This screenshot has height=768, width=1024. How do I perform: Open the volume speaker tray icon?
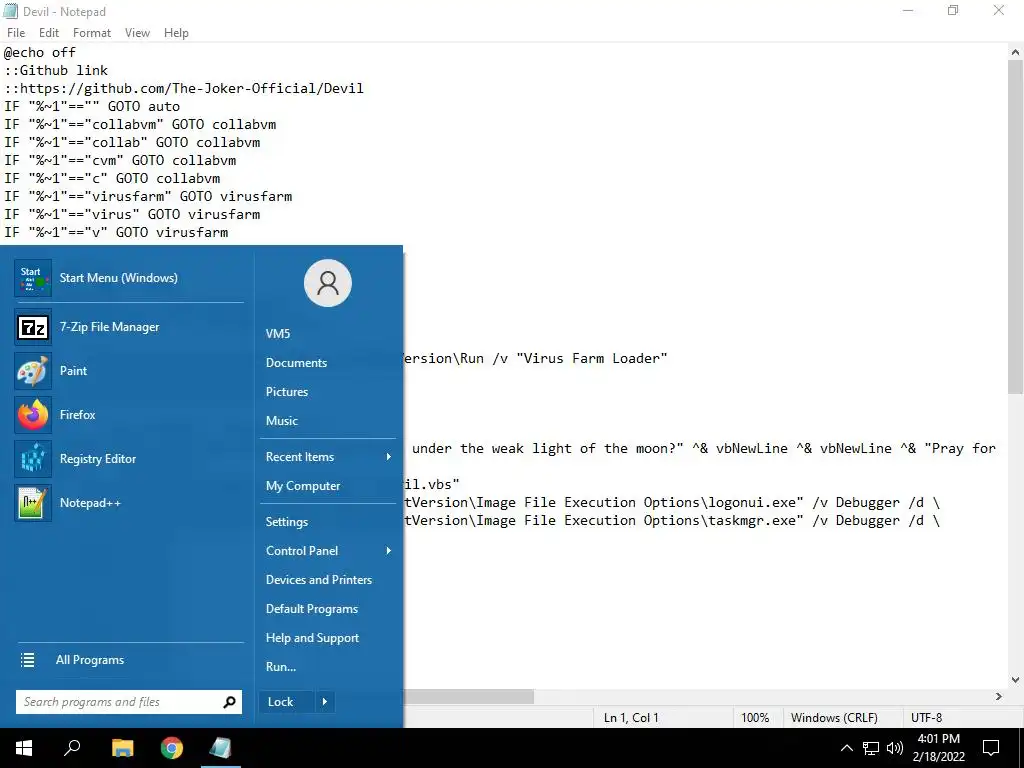895,748
